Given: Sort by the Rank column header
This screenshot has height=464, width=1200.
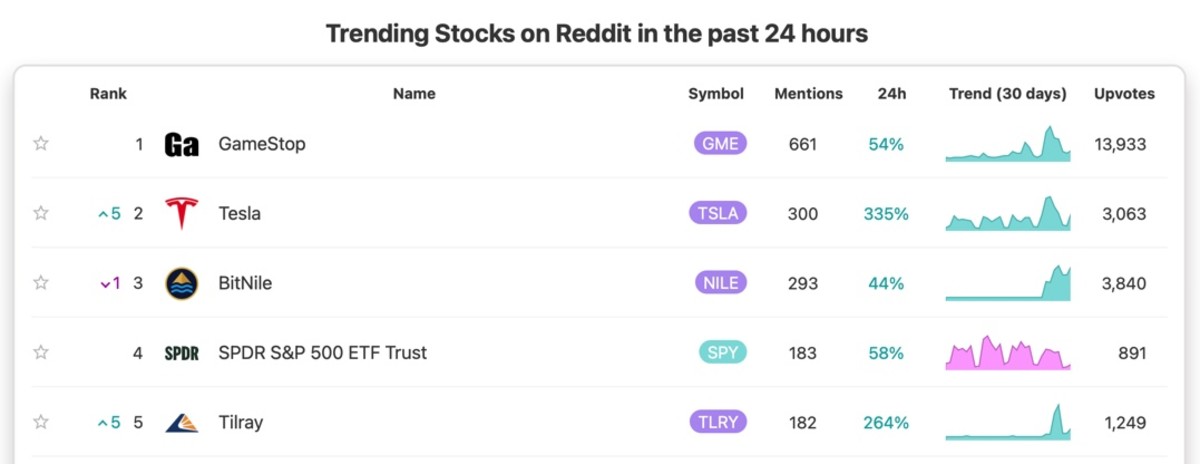Looking at the screenshot, I should pos(108,94).
